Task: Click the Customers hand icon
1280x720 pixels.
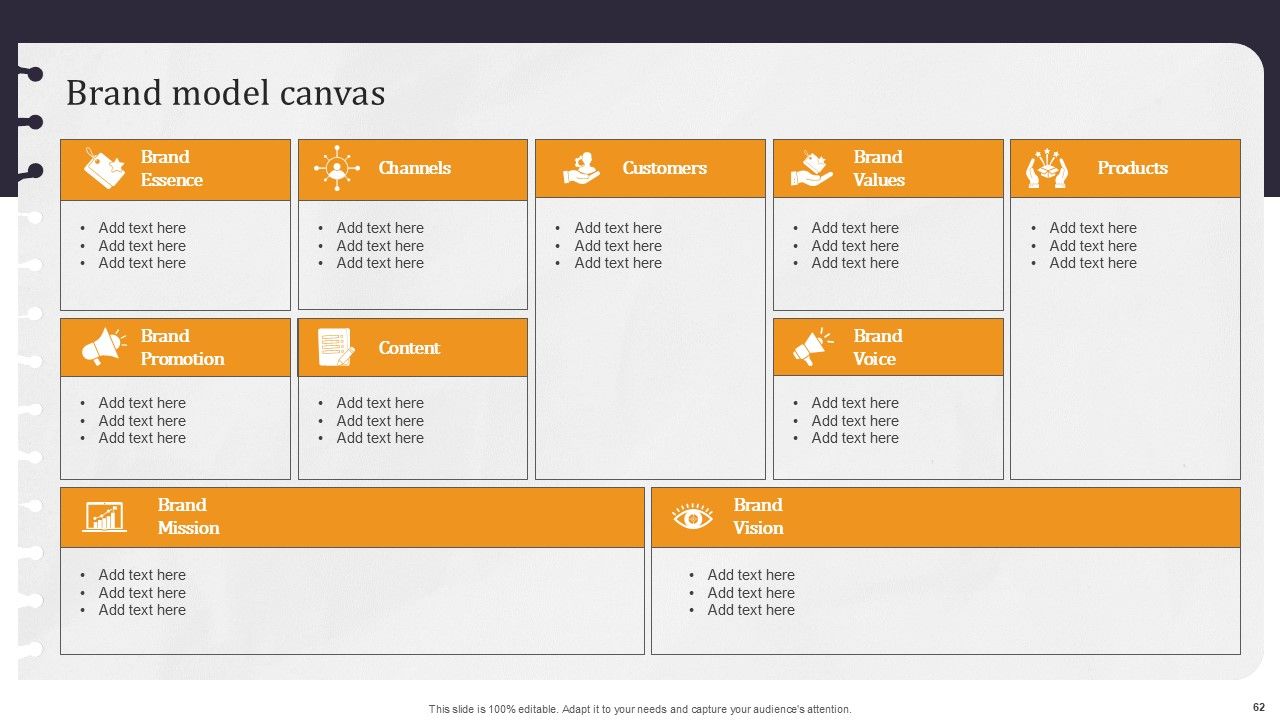Action: click(x=581, y=168)
